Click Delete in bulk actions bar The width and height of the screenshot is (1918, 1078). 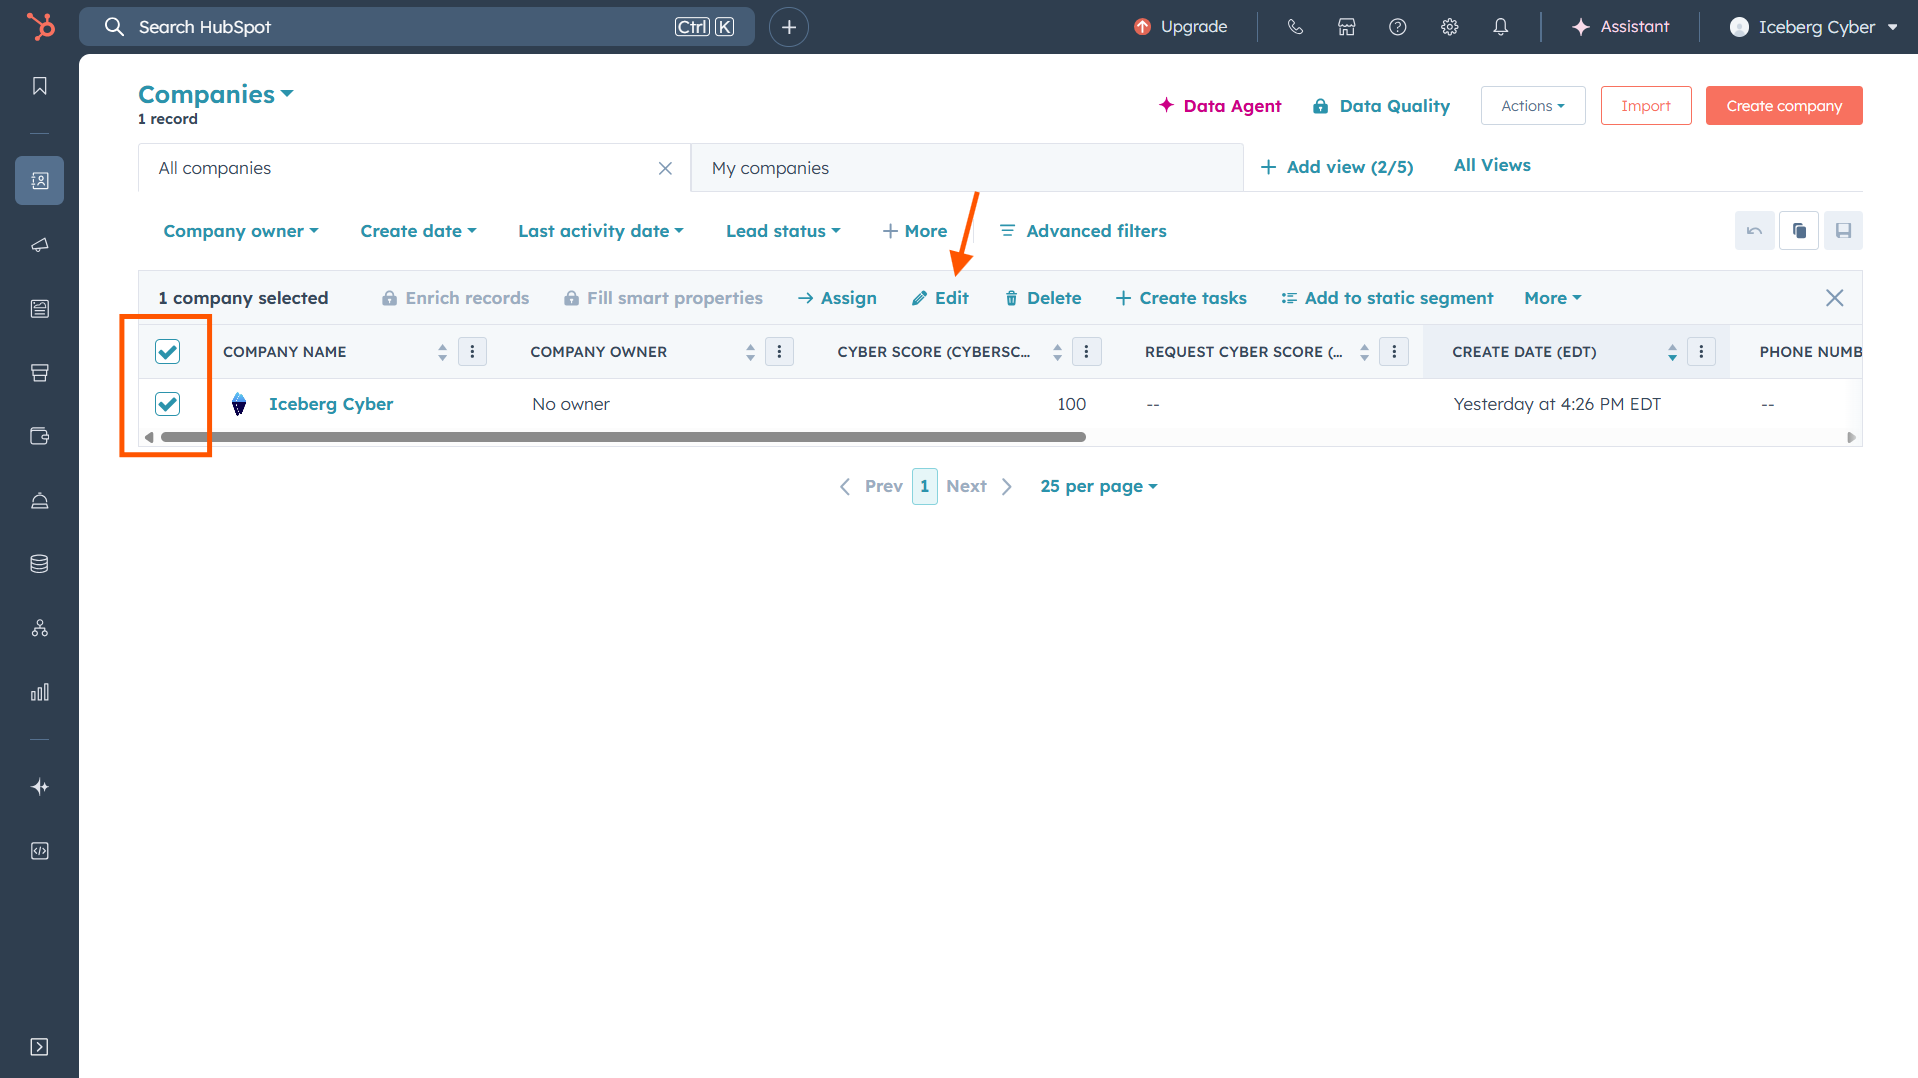1043,298
